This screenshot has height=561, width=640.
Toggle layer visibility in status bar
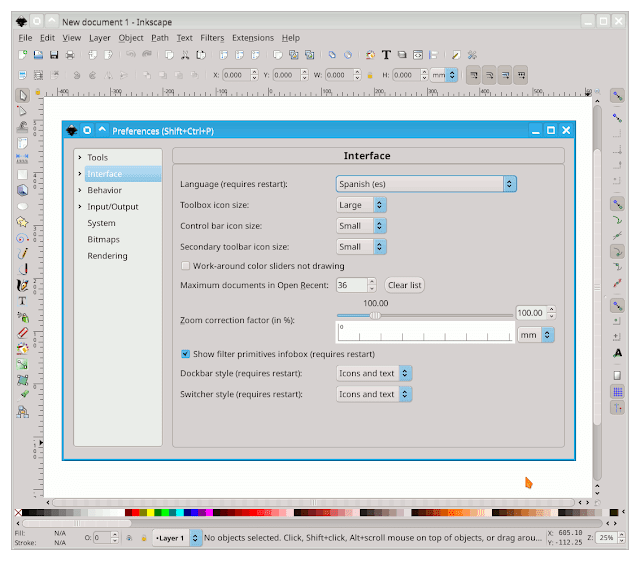point(129,538)
